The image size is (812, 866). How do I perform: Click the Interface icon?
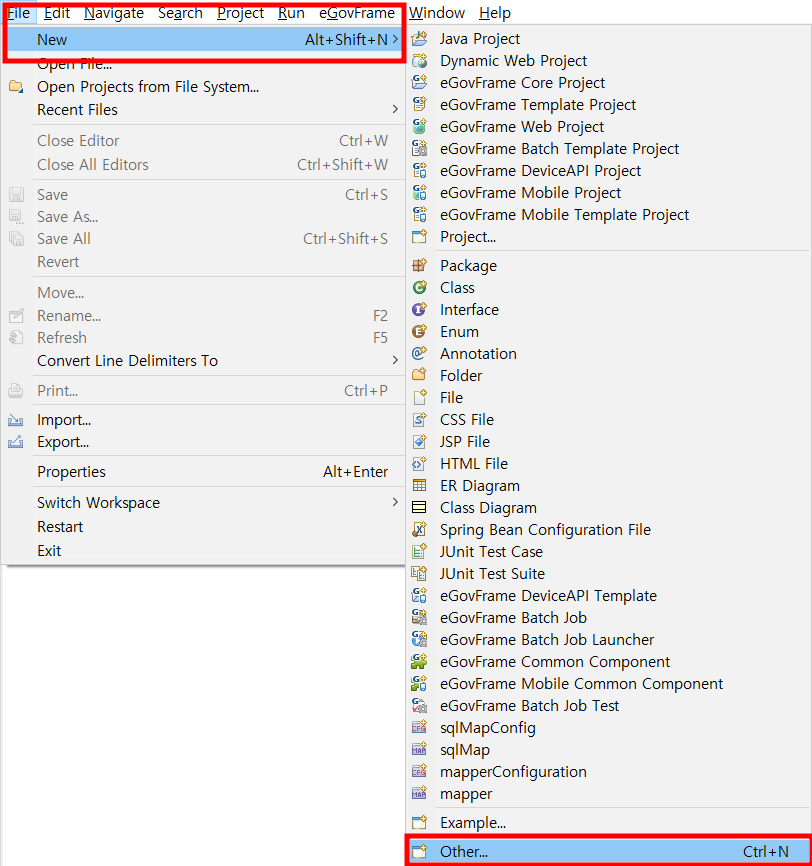[420, 310]
